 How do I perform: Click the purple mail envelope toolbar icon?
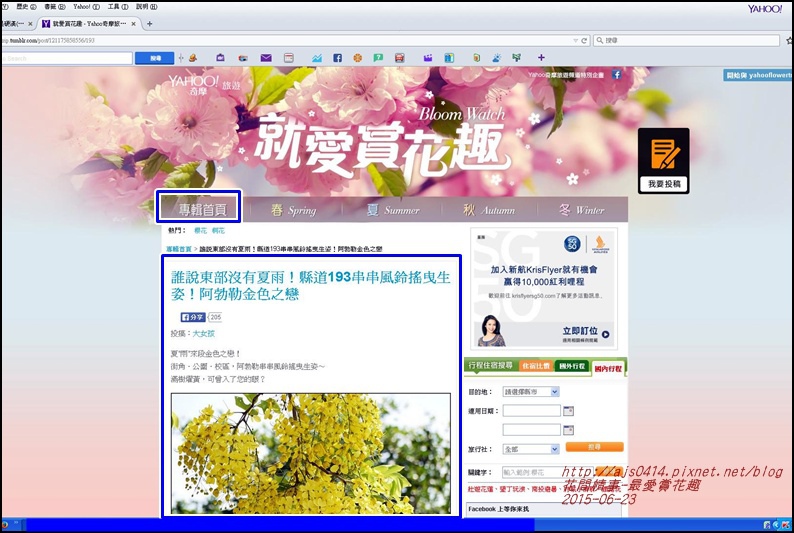[x=266, y=58]
